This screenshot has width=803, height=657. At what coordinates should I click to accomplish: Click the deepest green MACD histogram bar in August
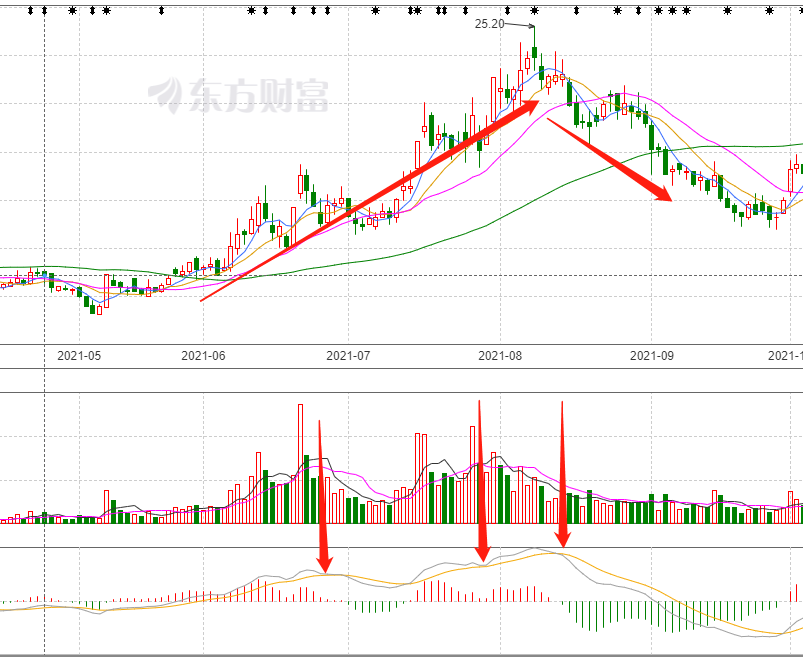coord(597,616)
